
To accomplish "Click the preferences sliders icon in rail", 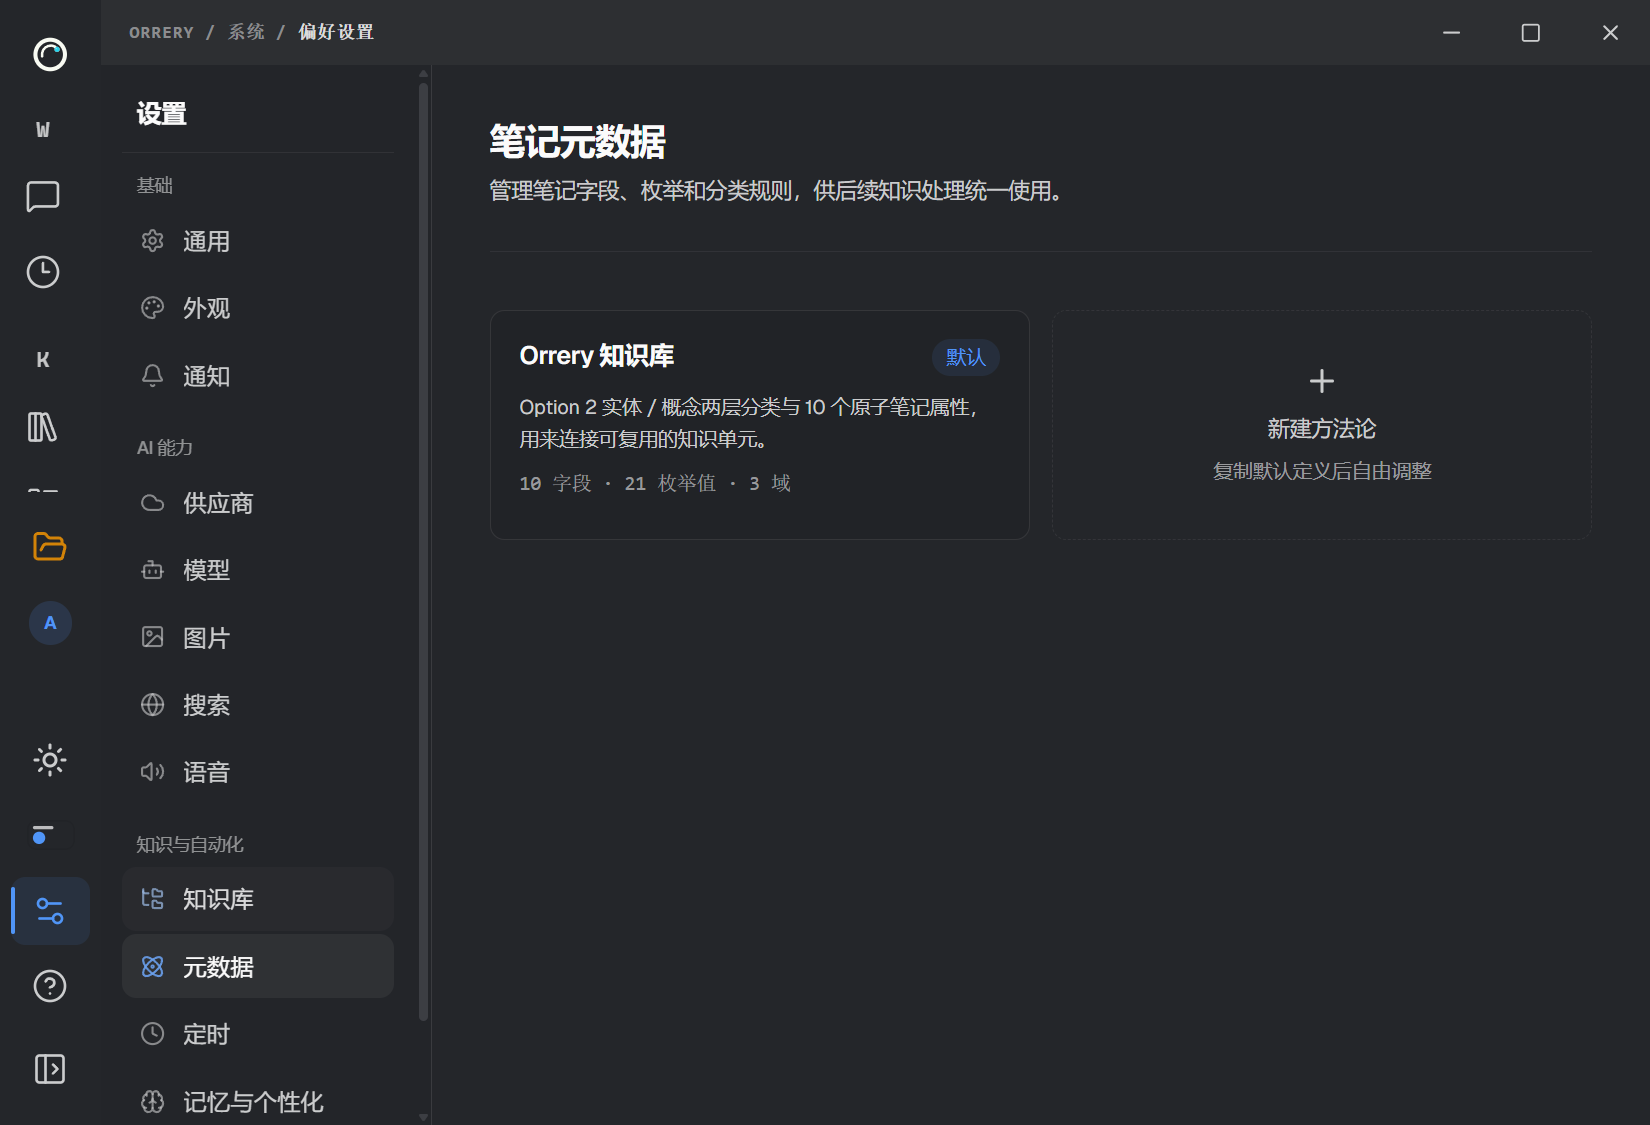I will (x=50, y=911).
